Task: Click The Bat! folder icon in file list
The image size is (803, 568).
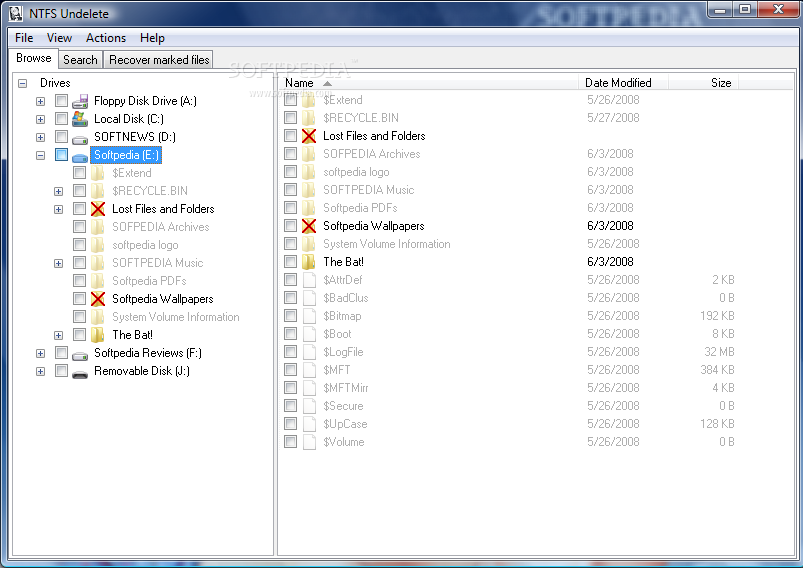Action: [308, 262]
